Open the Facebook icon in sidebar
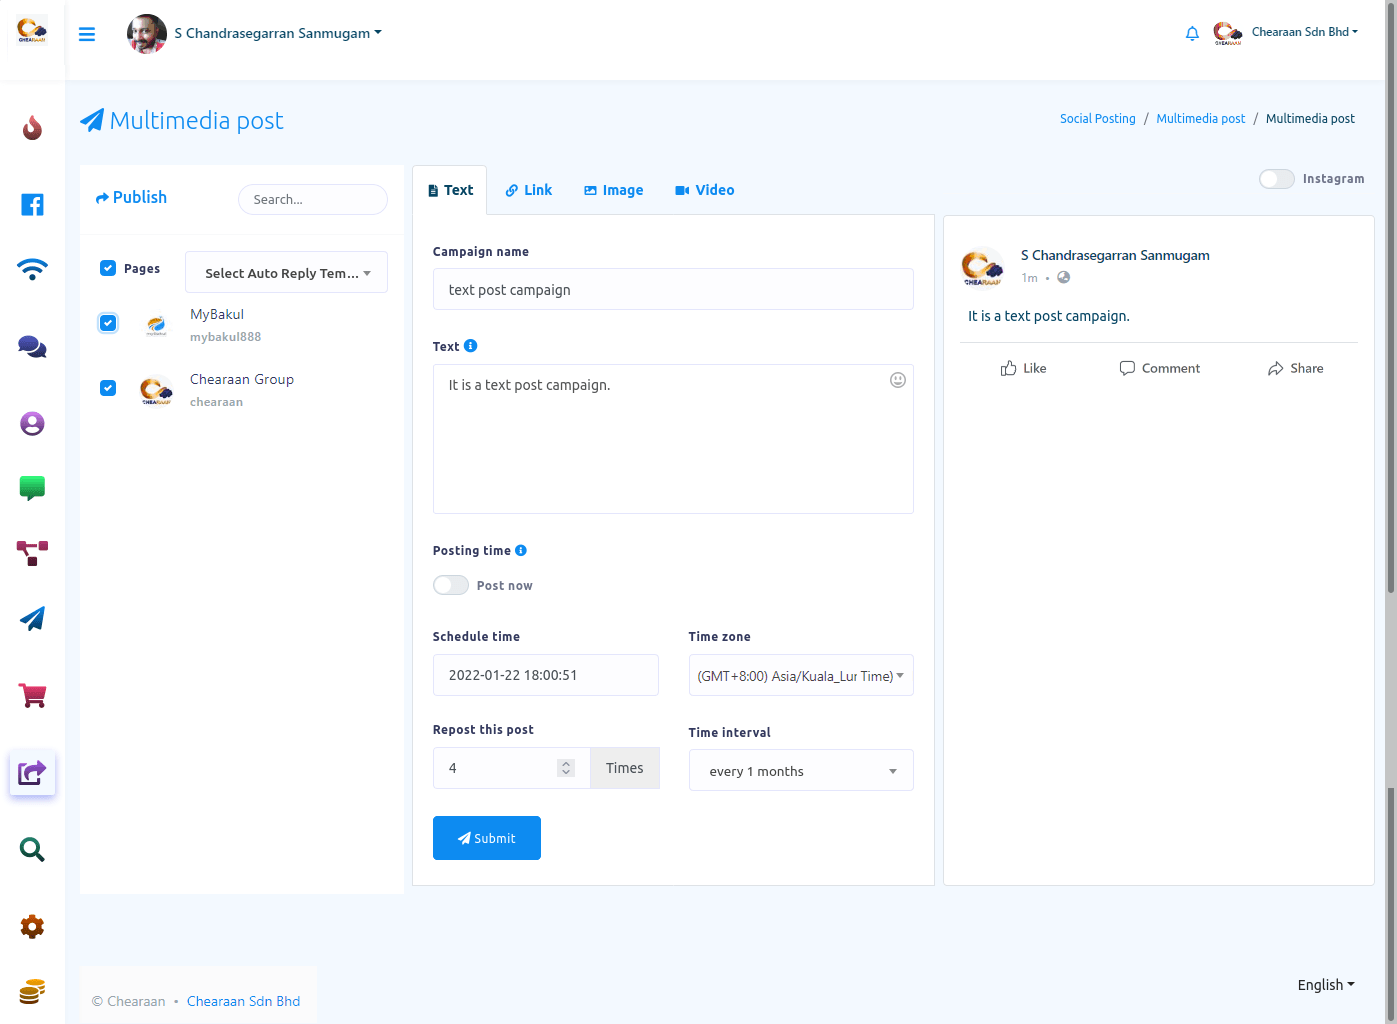This screenshot has height=1024, width=1397. coord(32,205)
